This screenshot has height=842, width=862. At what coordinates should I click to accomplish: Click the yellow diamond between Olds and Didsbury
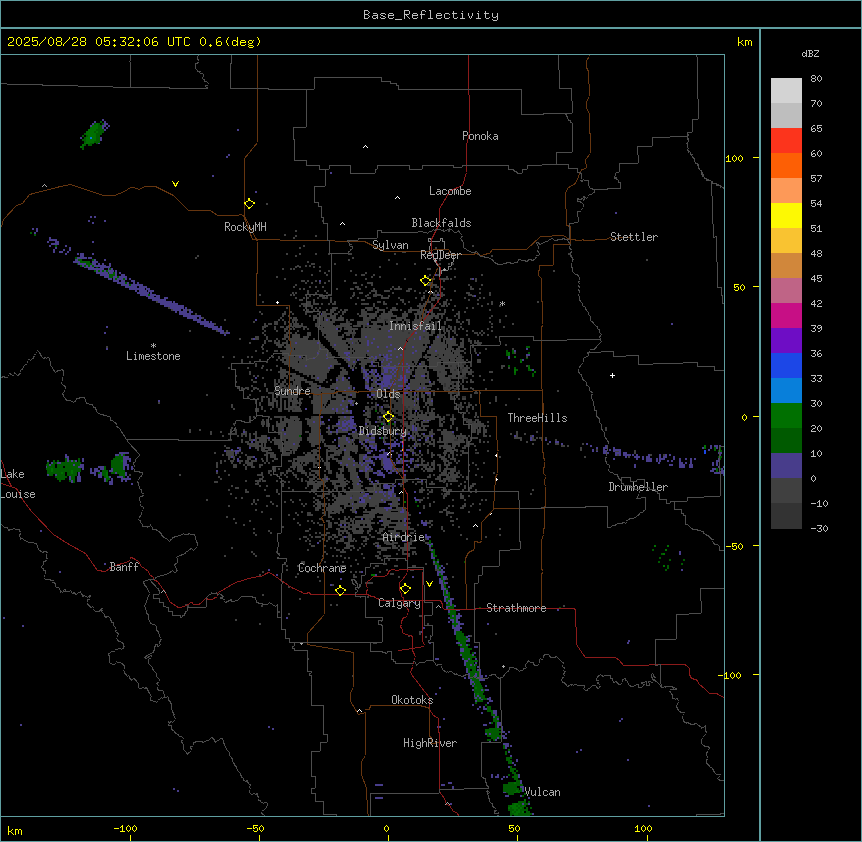point(388,417)
